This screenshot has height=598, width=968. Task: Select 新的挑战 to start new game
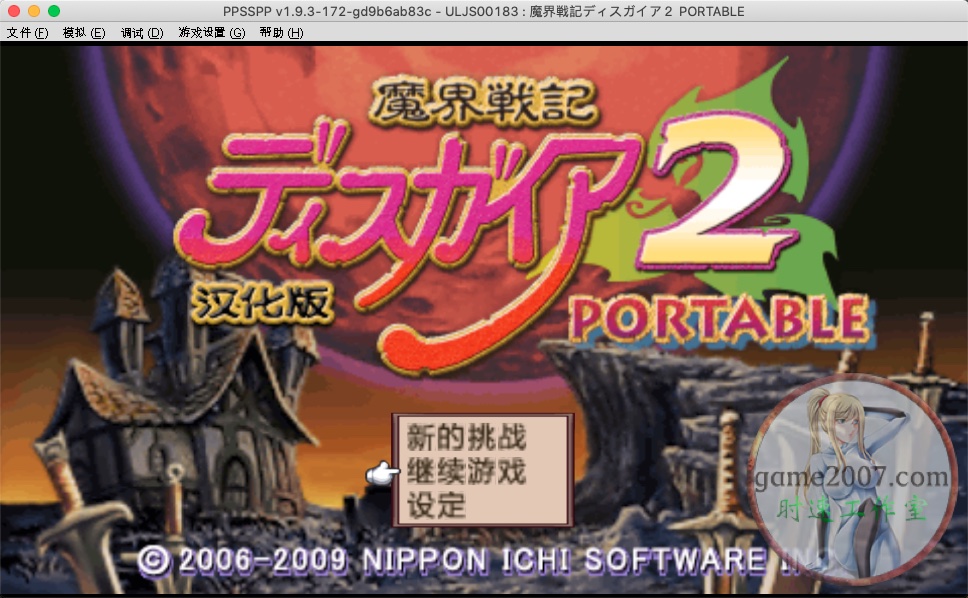click(x=466, y=438)
